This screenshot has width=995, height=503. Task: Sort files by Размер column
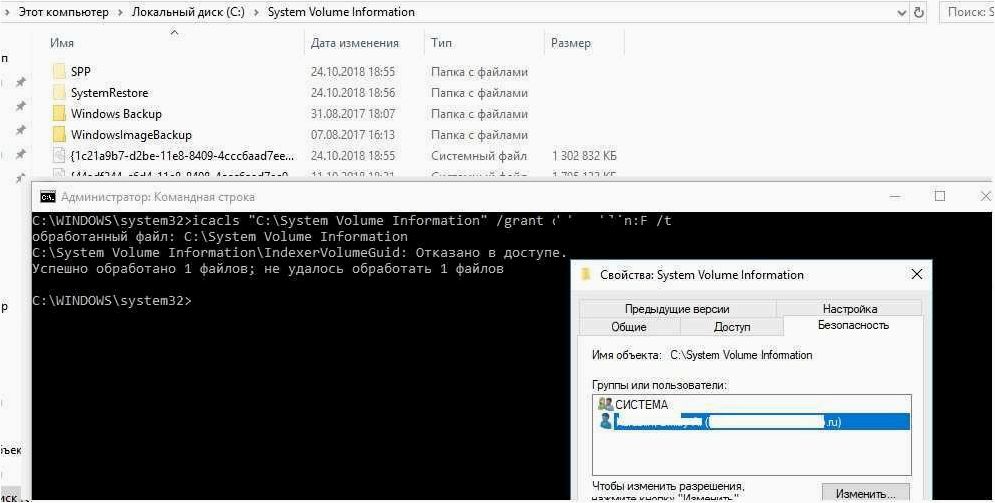coord(570,43)
